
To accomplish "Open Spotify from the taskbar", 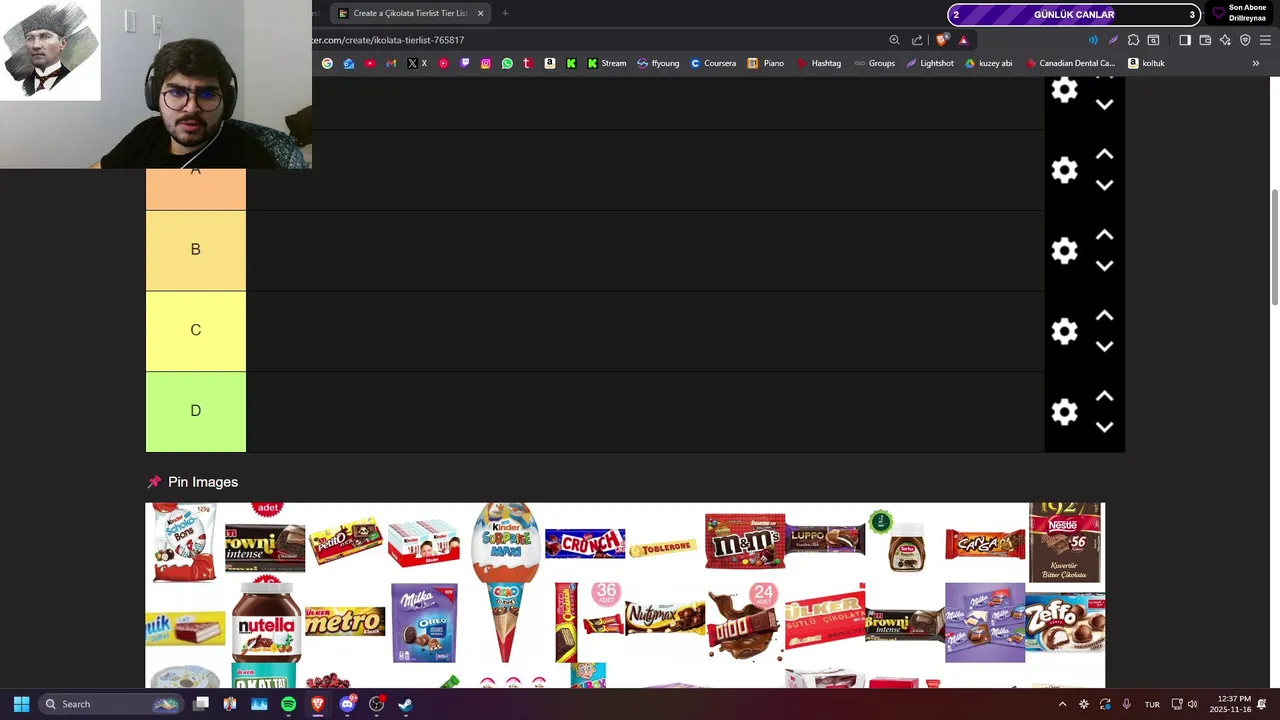I will click(x=288, y=704).
